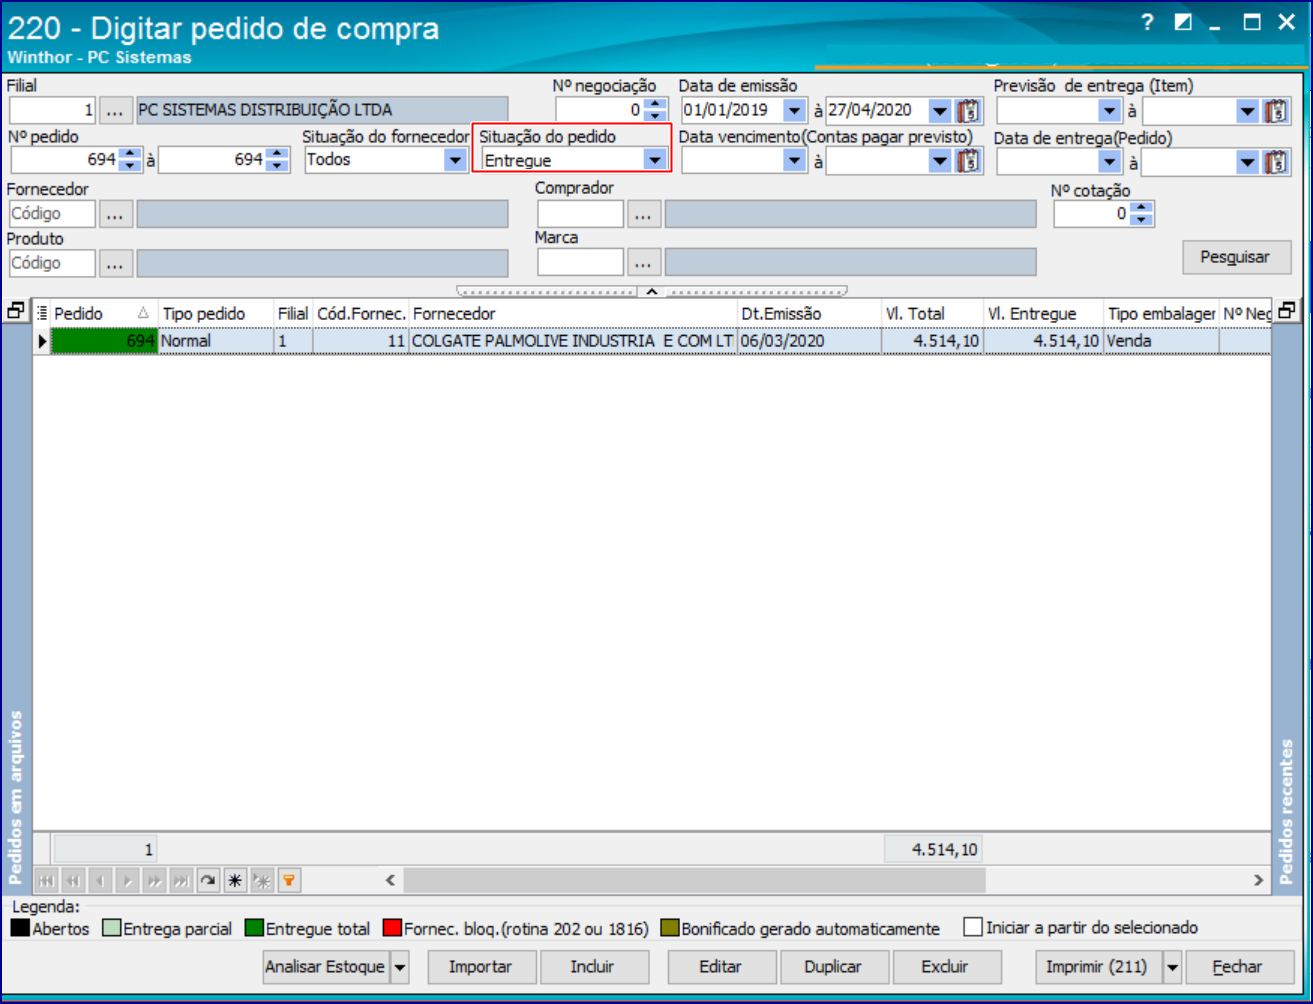The width and height of the screenshot is (1313, 1004).
Task: Click the gray asterisk goto-bookmark icon
Action: click(x=262, y=881)
